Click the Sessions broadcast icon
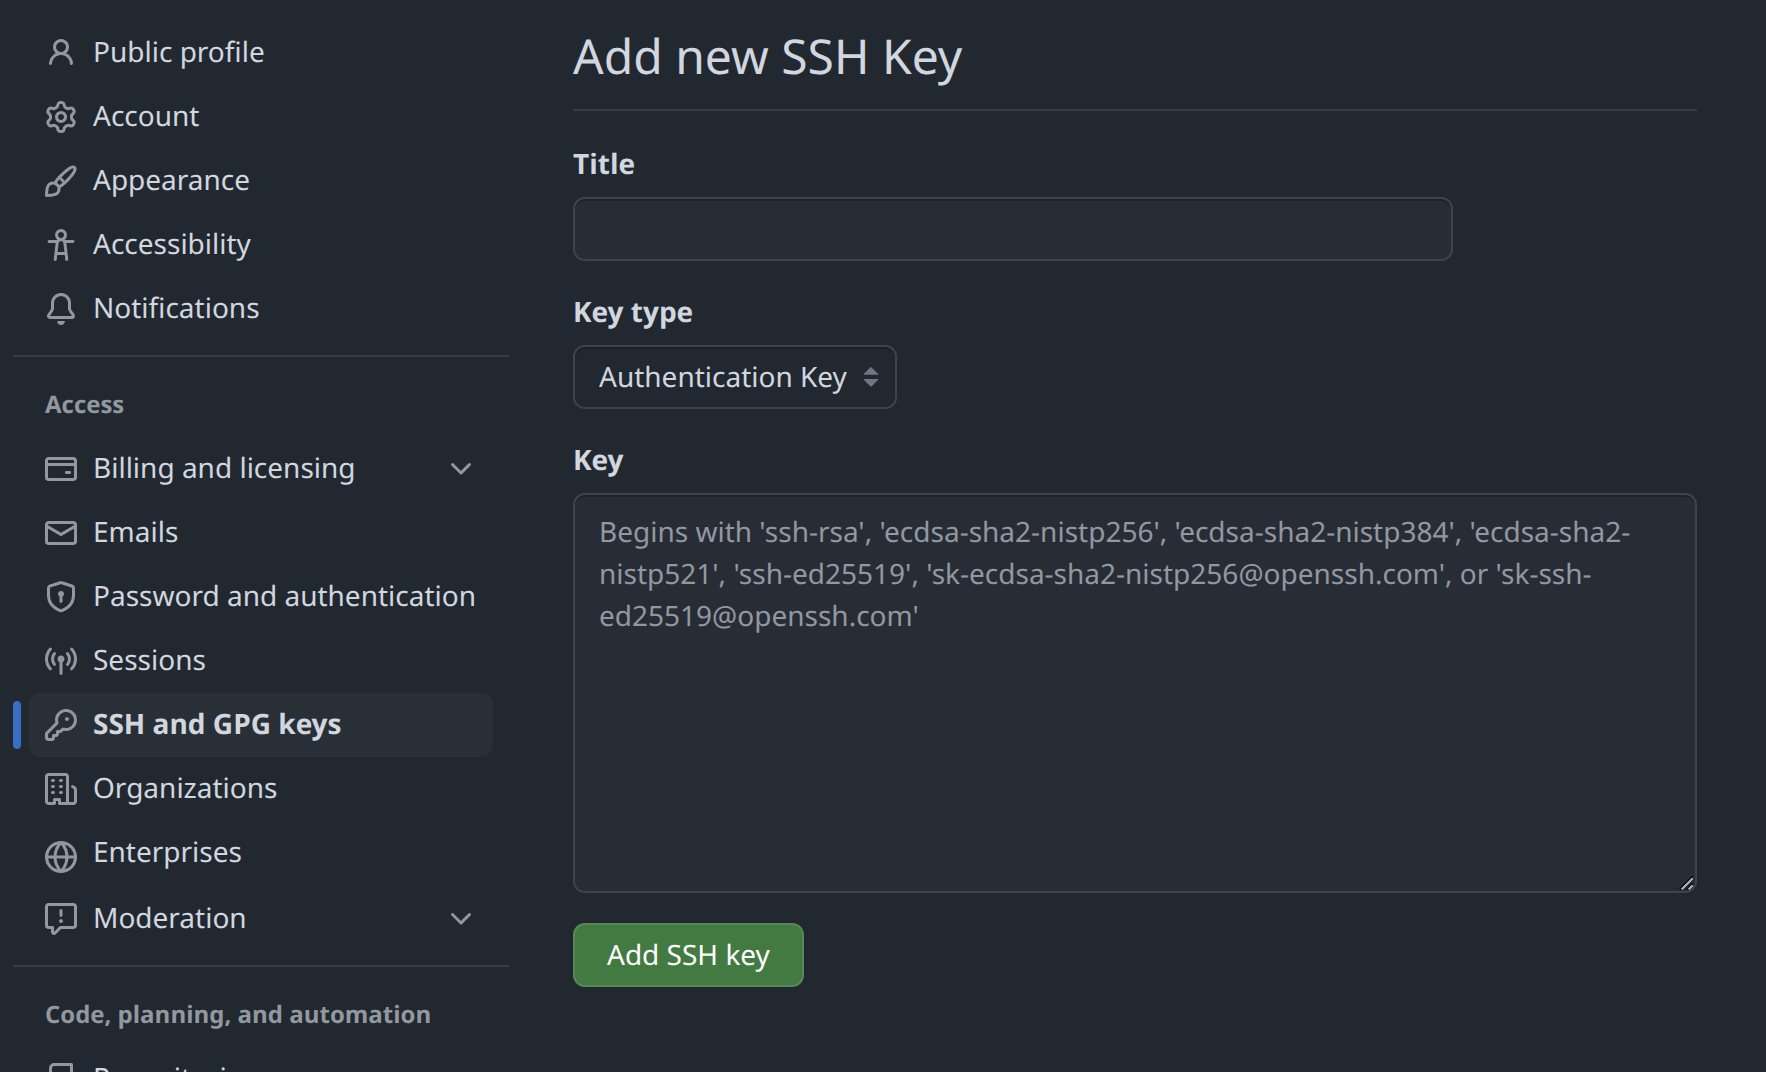 [61, 661]
